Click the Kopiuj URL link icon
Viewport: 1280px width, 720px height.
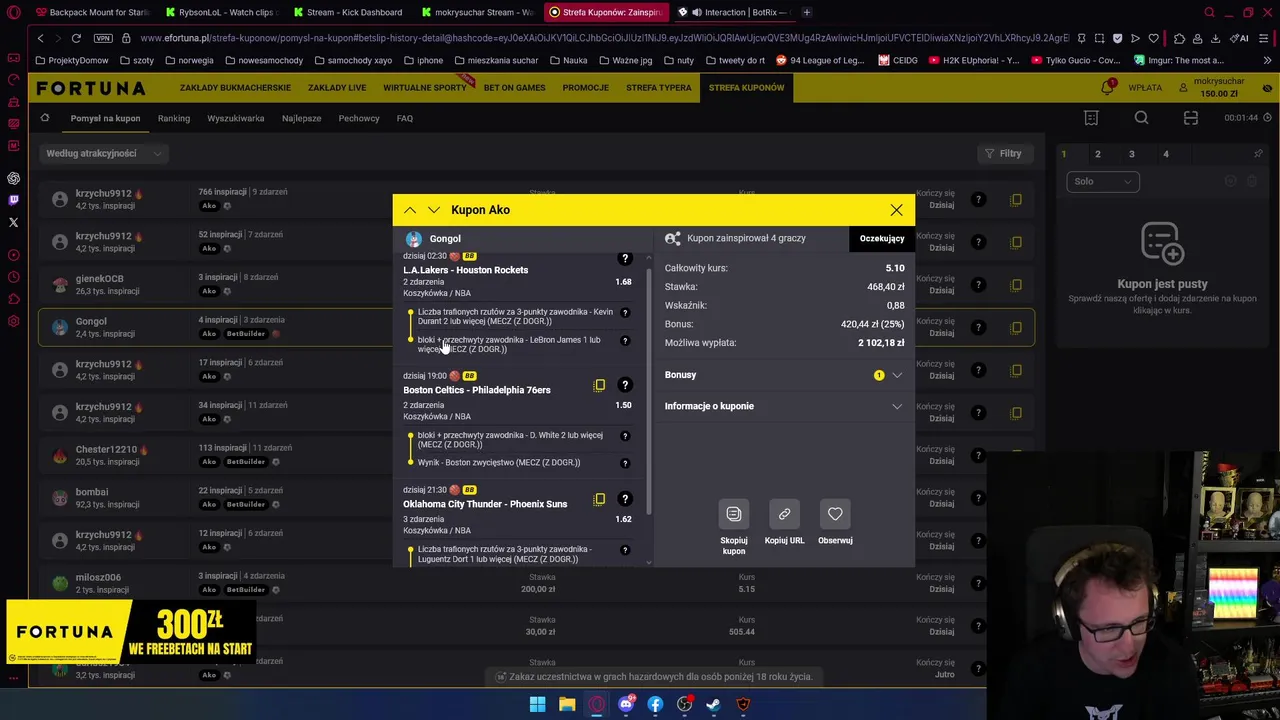(784, 514)
